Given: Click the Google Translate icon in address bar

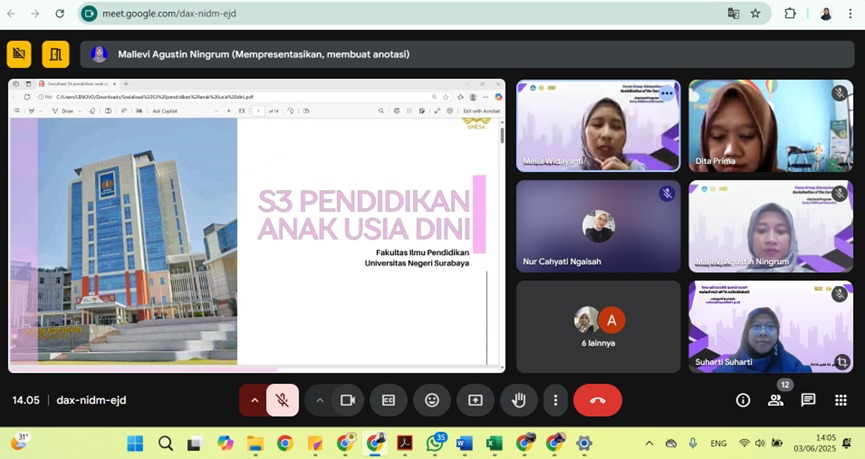Looking at the screenshot, I should (x=733, y=14).
